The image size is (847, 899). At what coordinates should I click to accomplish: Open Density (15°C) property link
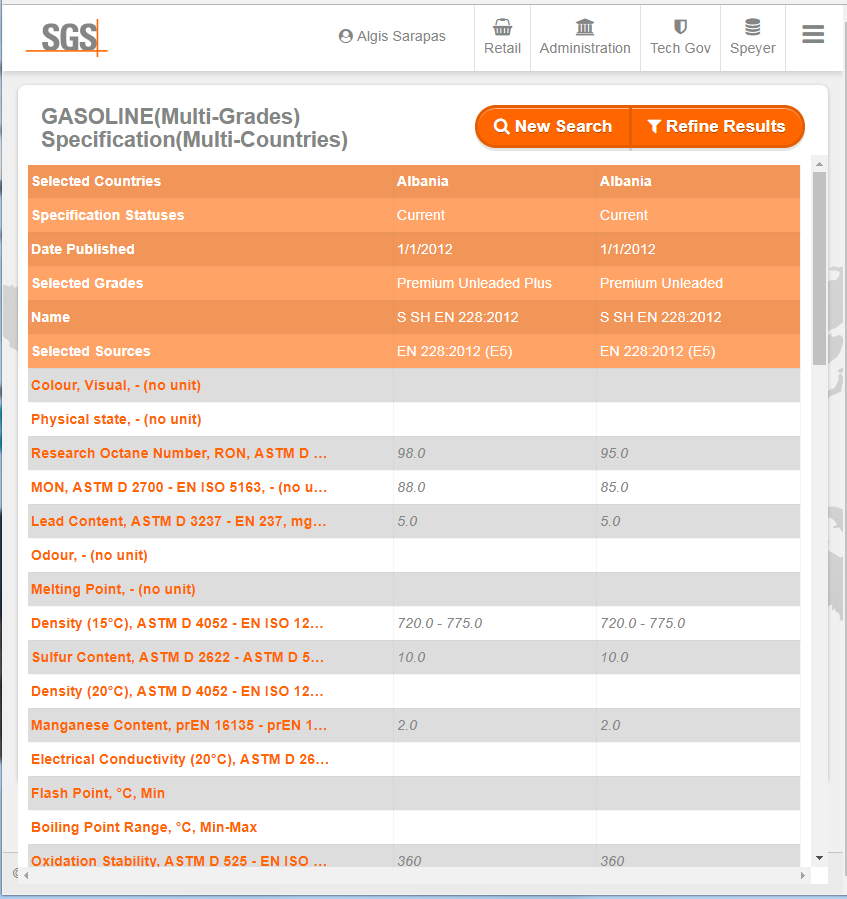pos(177,623)
